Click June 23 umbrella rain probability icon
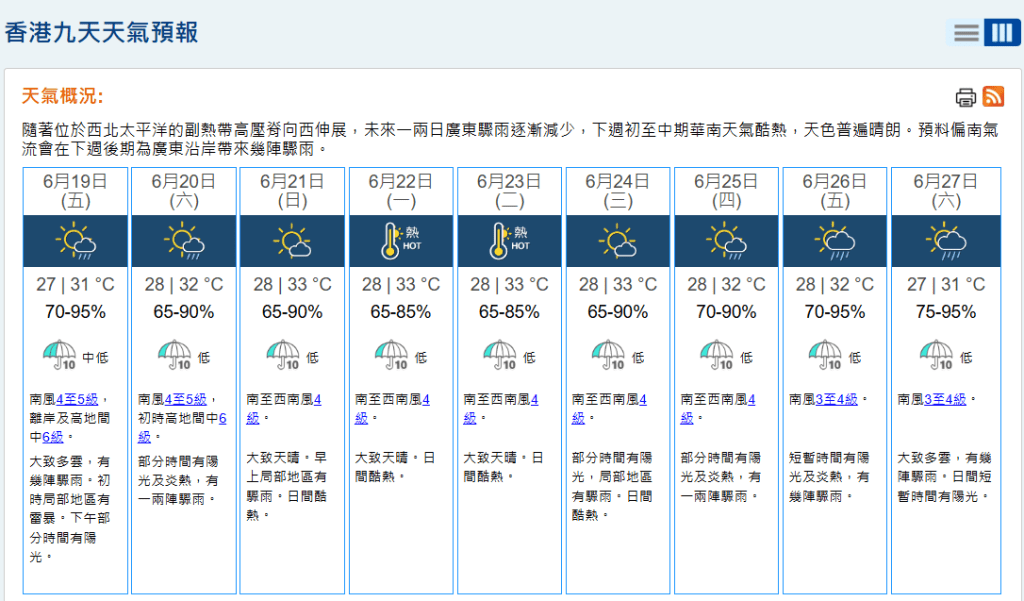 [500, 355]
